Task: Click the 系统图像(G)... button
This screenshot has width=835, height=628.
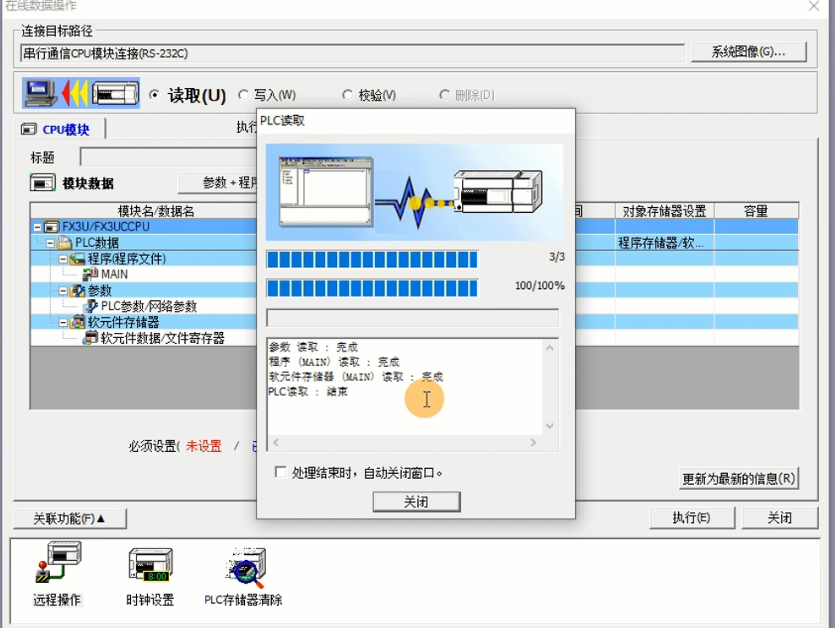Action: [x=748, y=52]
